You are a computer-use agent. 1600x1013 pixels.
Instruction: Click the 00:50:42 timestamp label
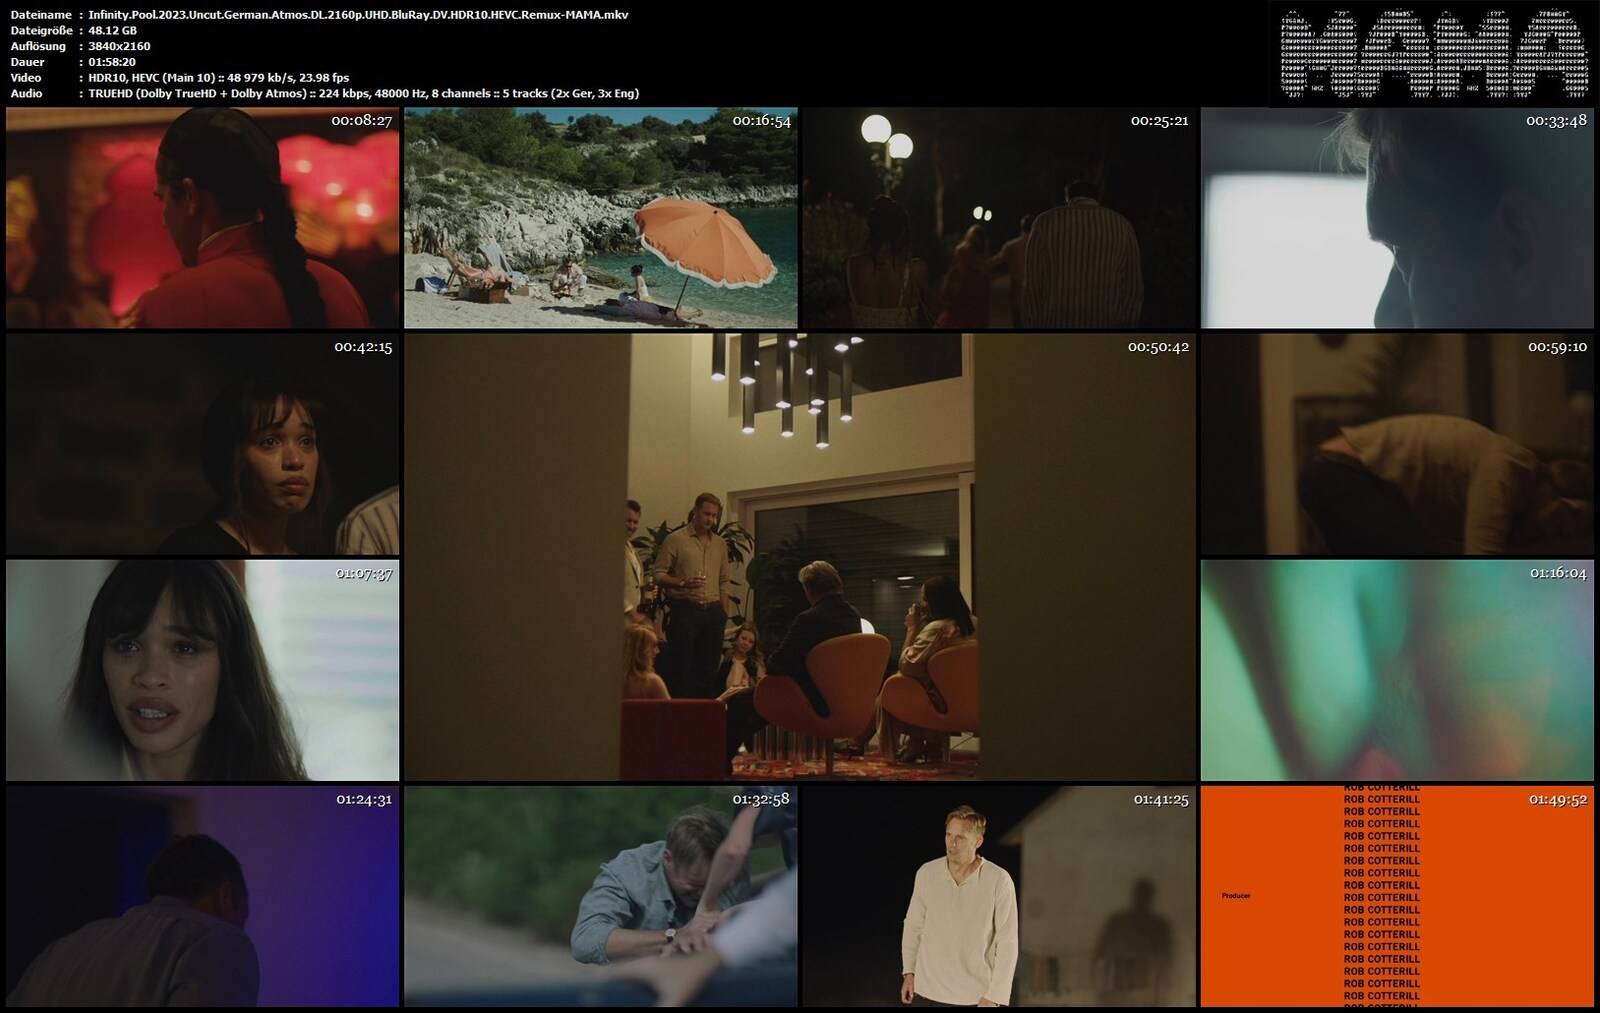[x=1158, y=347]
